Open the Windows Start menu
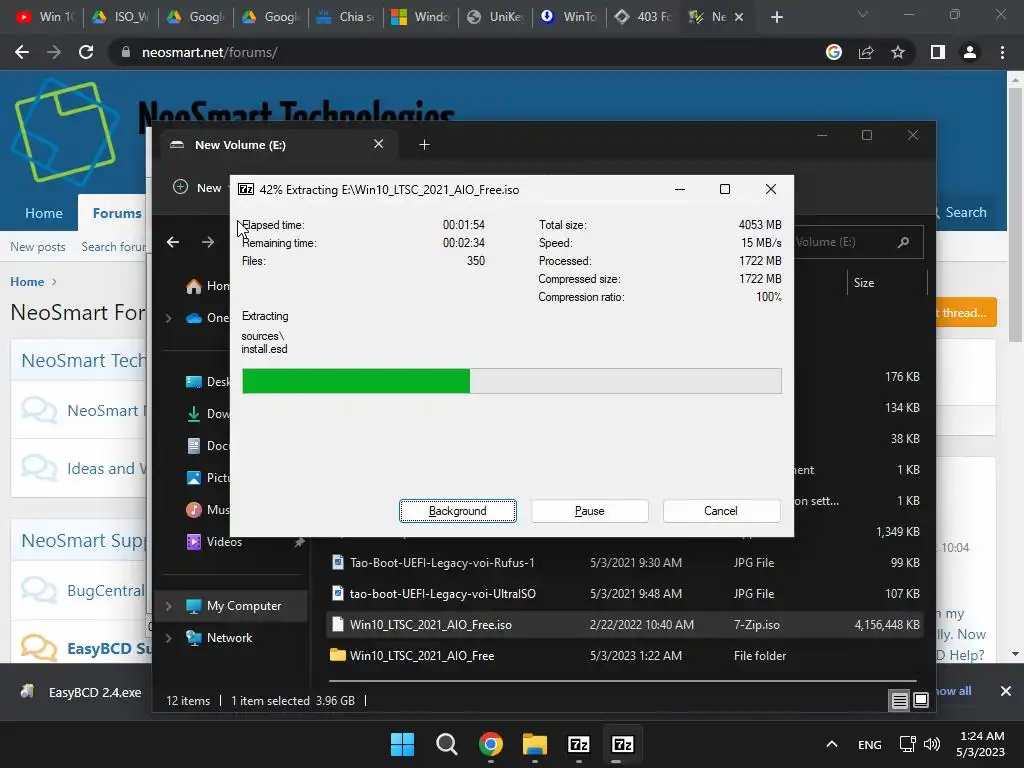Screen dimensions: 1024x768 point(402,744)
